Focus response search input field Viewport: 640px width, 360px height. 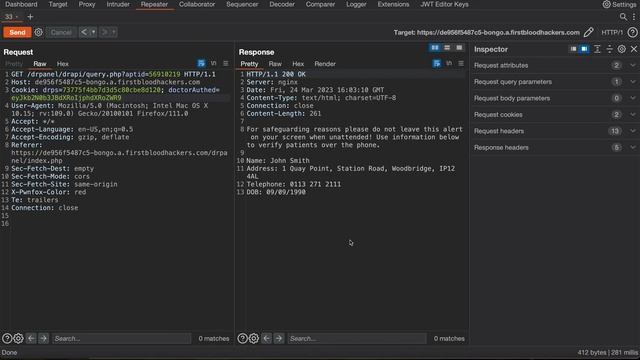[x=357, y=338]
